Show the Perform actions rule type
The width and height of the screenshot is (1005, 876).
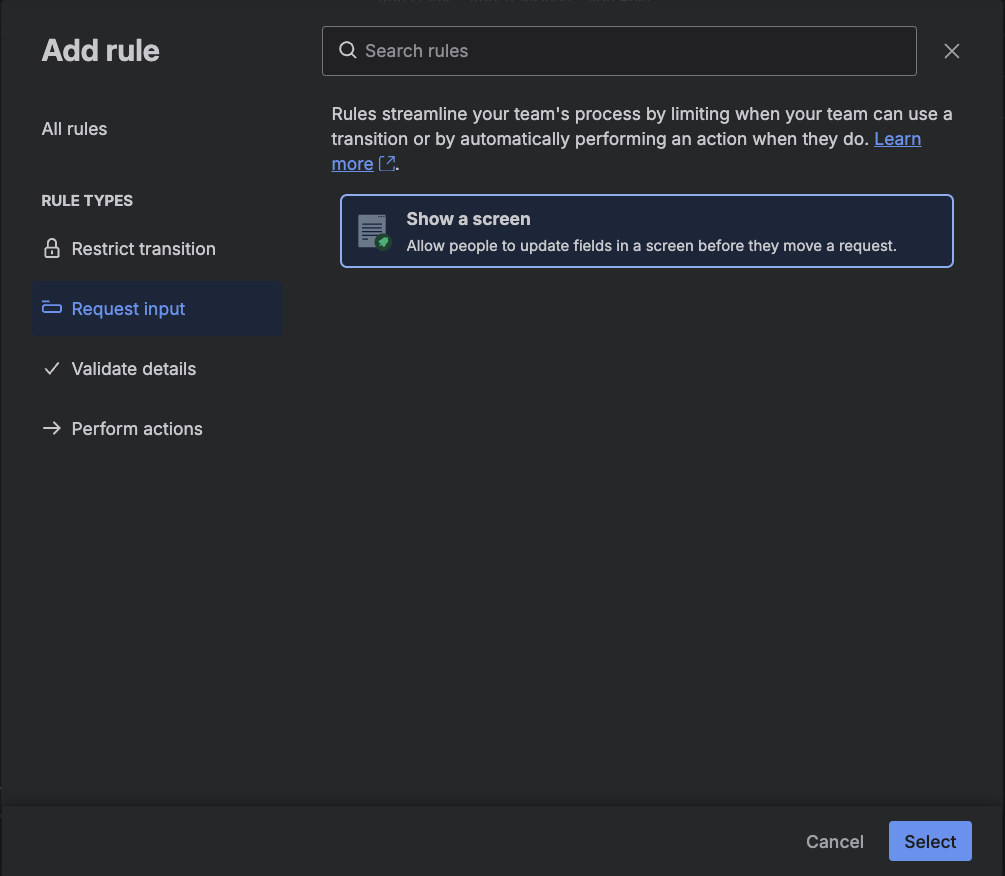click(137, 429)
